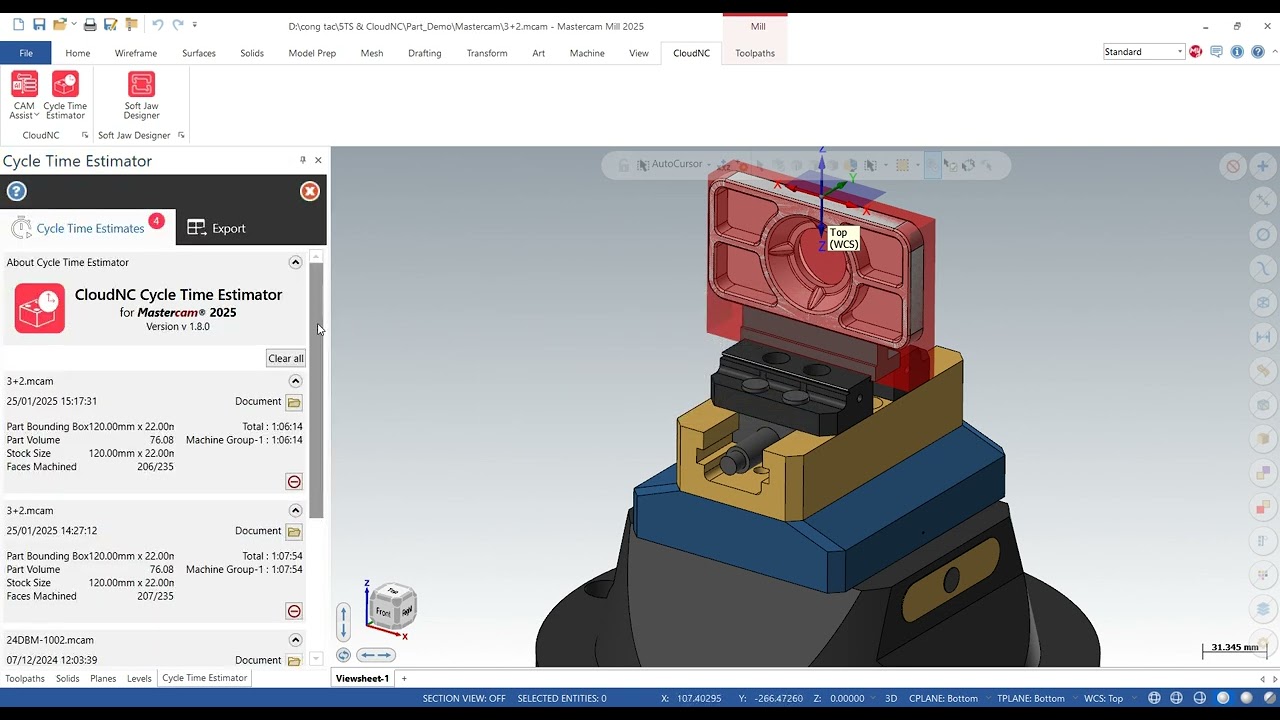
Task: Open the Machine ribbon tab
Action: pyautogui.click(x=587, y=53)
